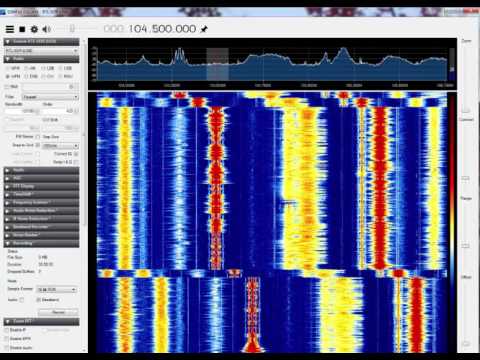480x360 pixels.
Task: Enable the Shift checkbox
Action: pyautogui.click(x=7, y=87)
